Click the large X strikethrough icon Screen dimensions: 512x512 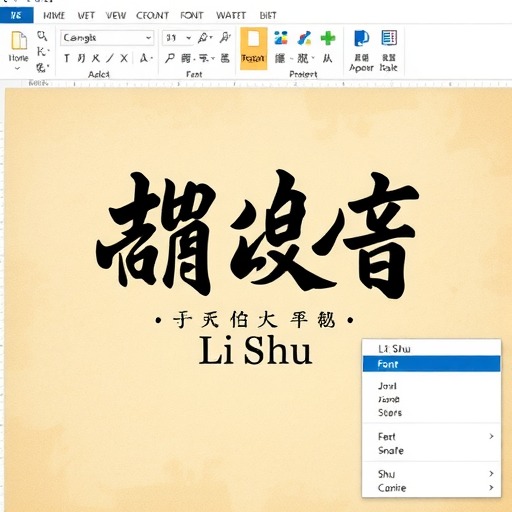coord(124,59)
